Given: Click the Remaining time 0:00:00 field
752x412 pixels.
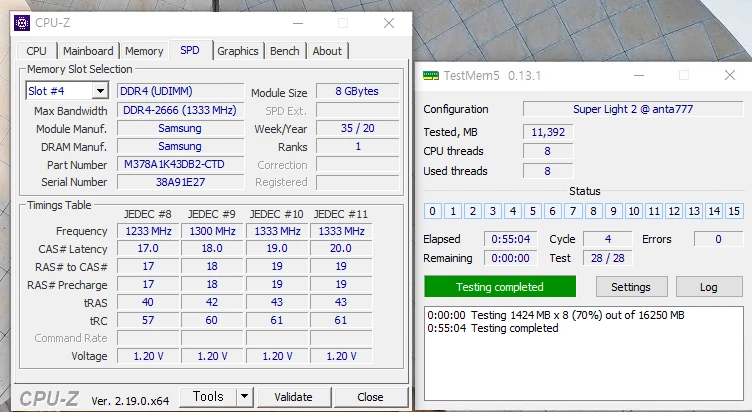Looking at the screenshot, I should (x=511, y=258).
